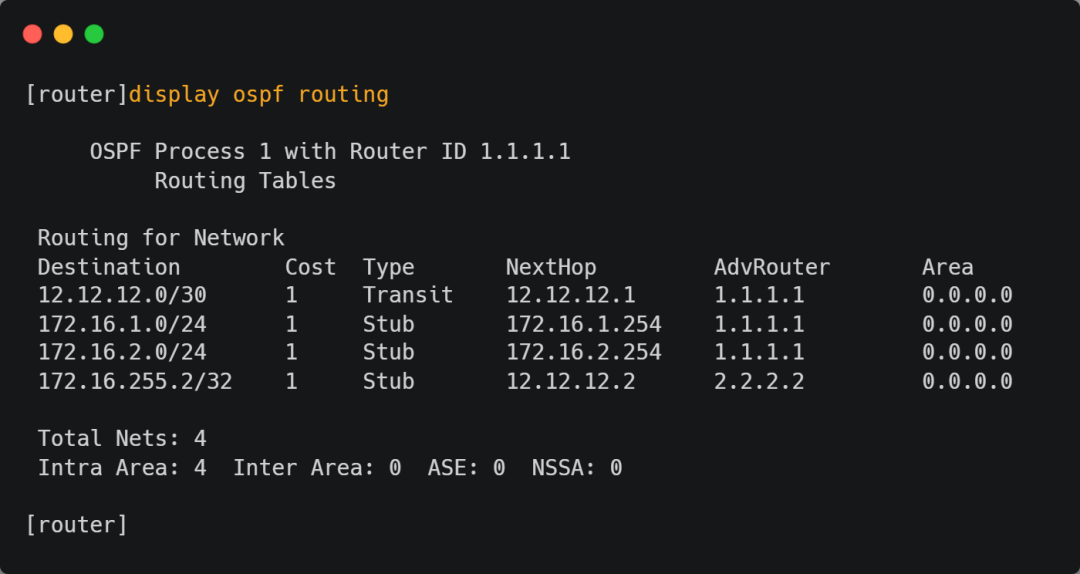Viewport: 1080px width, 574px height.
Task: Click the 172.16.255.2/32 destination entry
Action: point(135,381)
